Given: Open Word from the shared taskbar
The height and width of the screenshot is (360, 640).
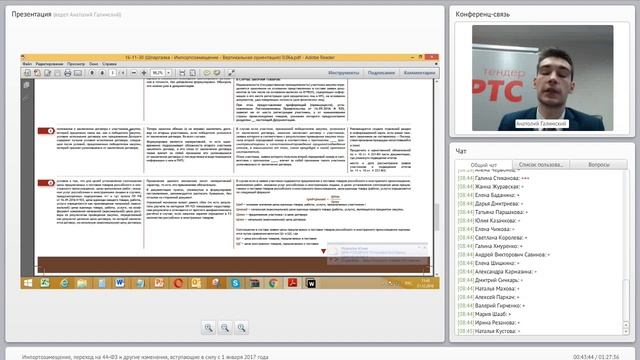Looking at the screenshot, I should click(120, 283).
